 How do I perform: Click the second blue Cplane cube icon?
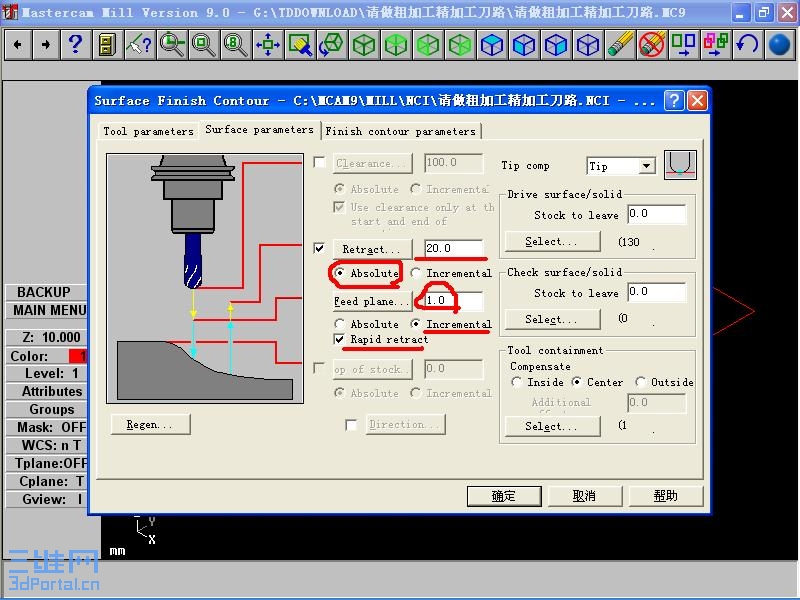coord(524,44)
